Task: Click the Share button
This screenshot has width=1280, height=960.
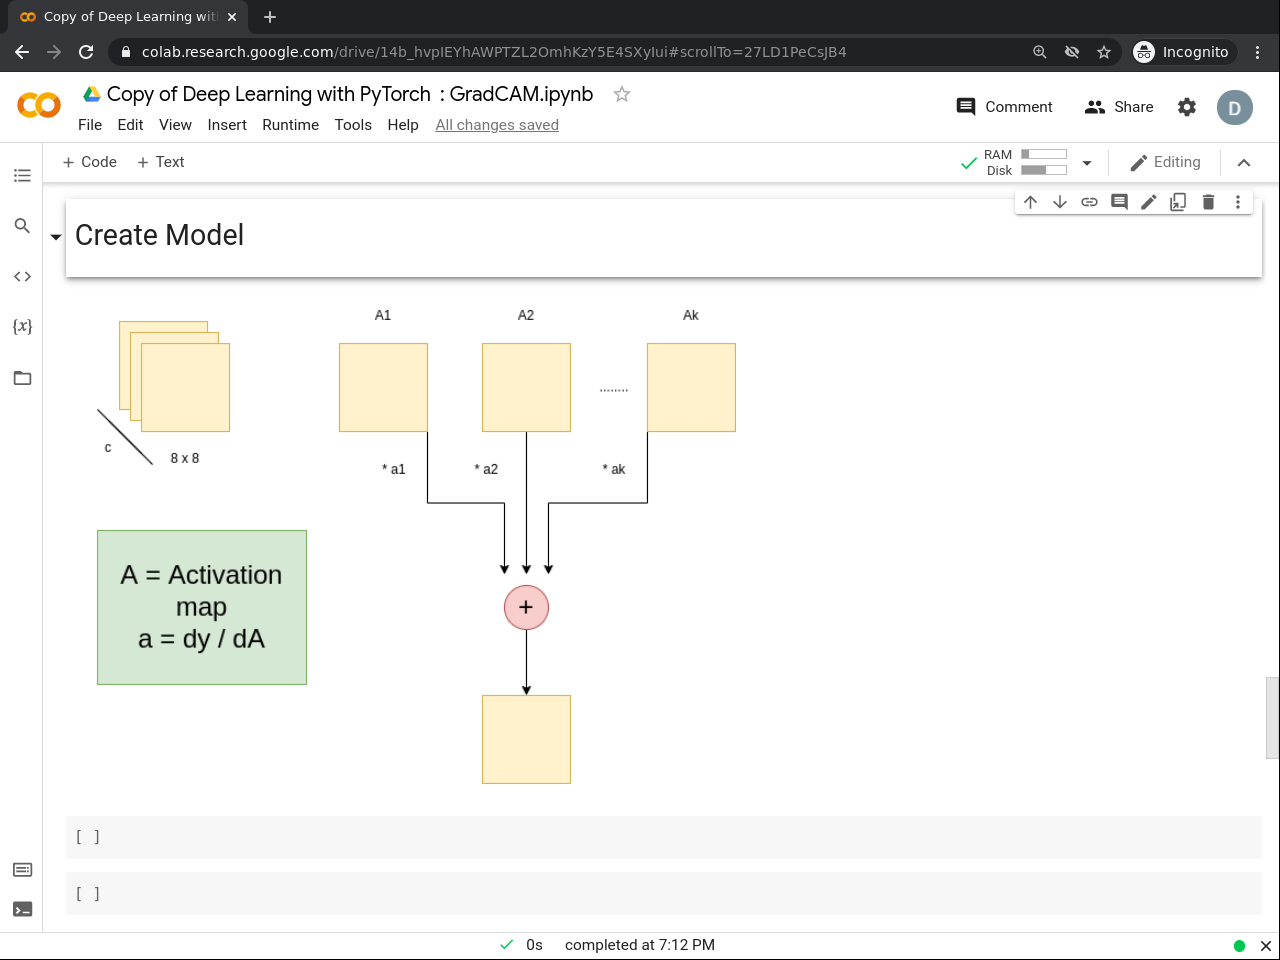Action: tap(1119, 107)
